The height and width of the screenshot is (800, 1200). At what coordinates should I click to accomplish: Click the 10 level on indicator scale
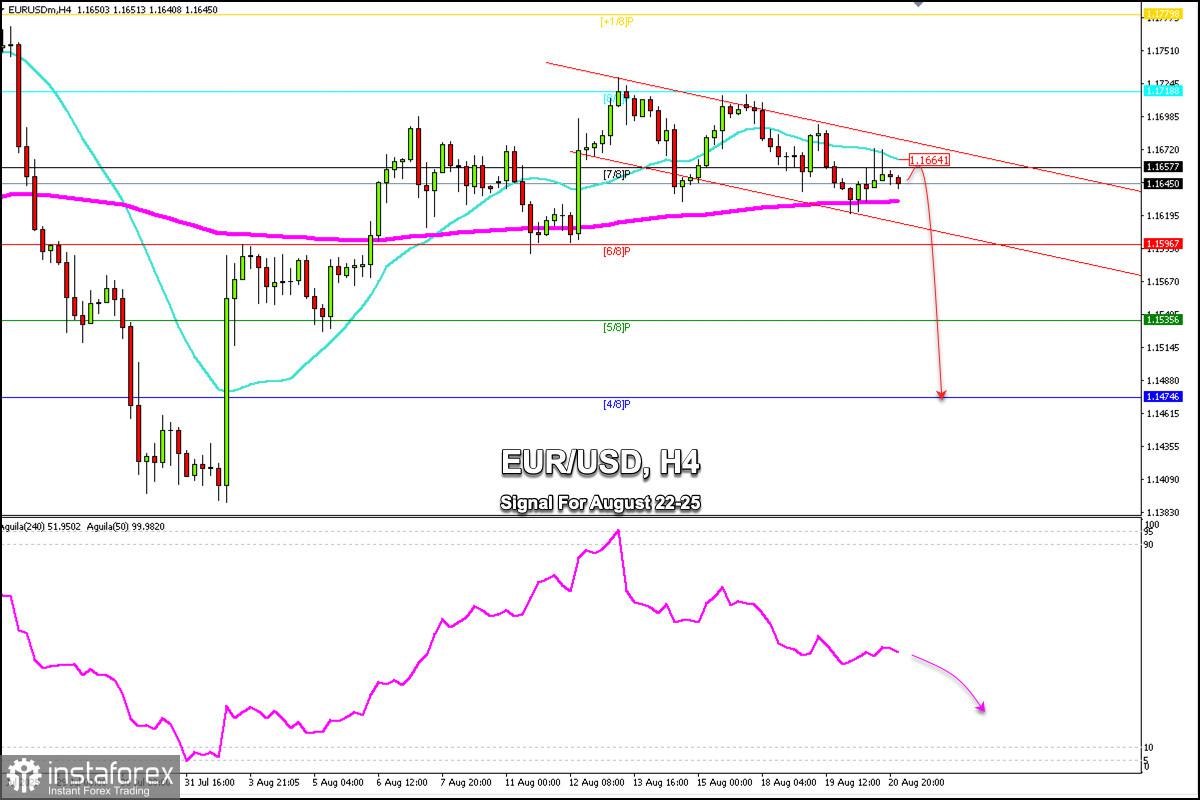[x=1149, y=748]
